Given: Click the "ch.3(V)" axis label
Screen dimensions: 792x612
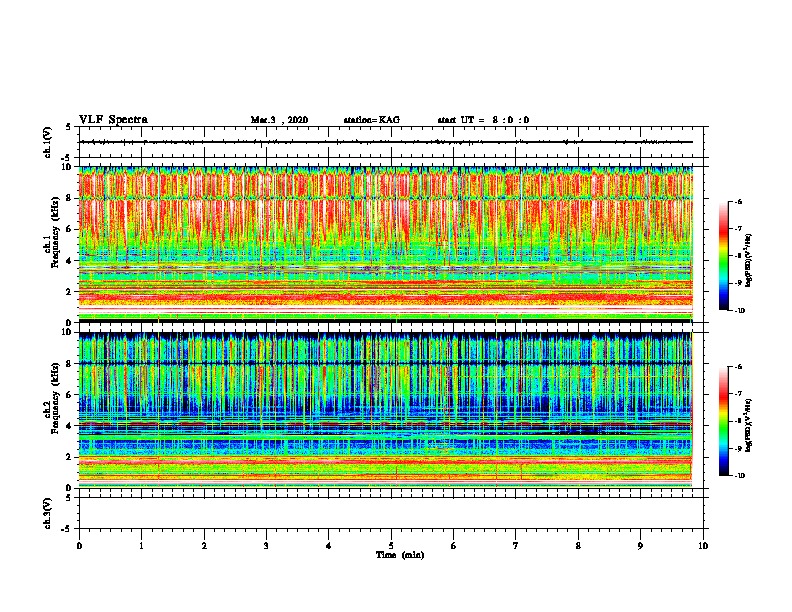Looking at the screenshot, I should point(47,513).
